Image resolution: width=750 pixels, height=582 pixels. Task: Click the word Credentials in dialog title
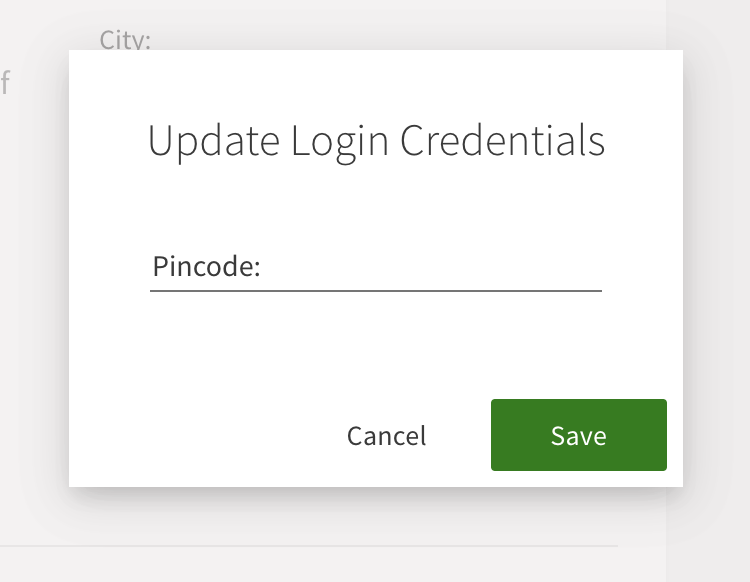[502, 141]
